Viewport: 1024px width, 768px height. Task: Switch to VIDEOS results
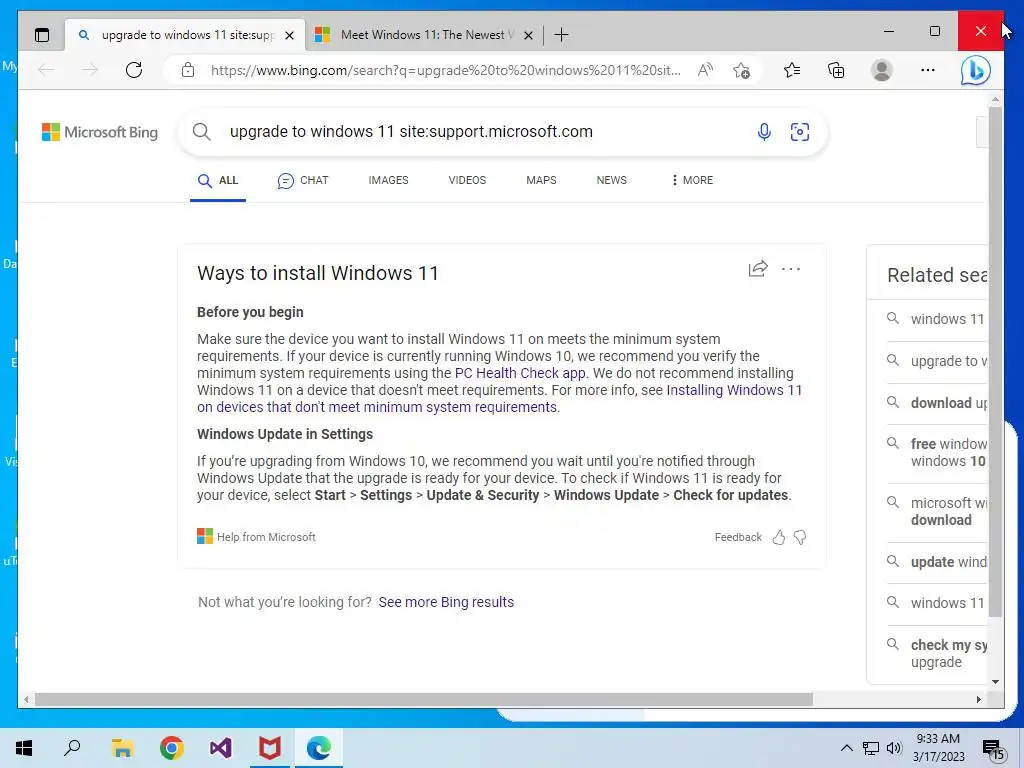click(x=467, y=180)
